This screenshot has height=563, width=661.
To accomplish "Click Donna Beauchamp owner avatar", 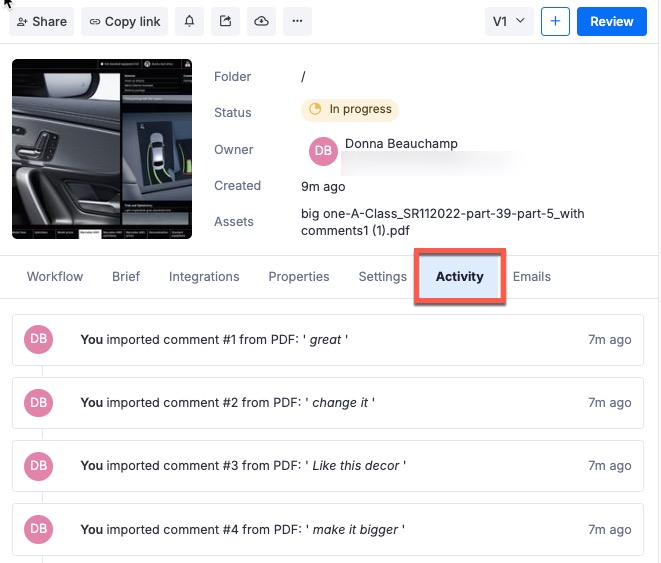I will tap(323, 151).
